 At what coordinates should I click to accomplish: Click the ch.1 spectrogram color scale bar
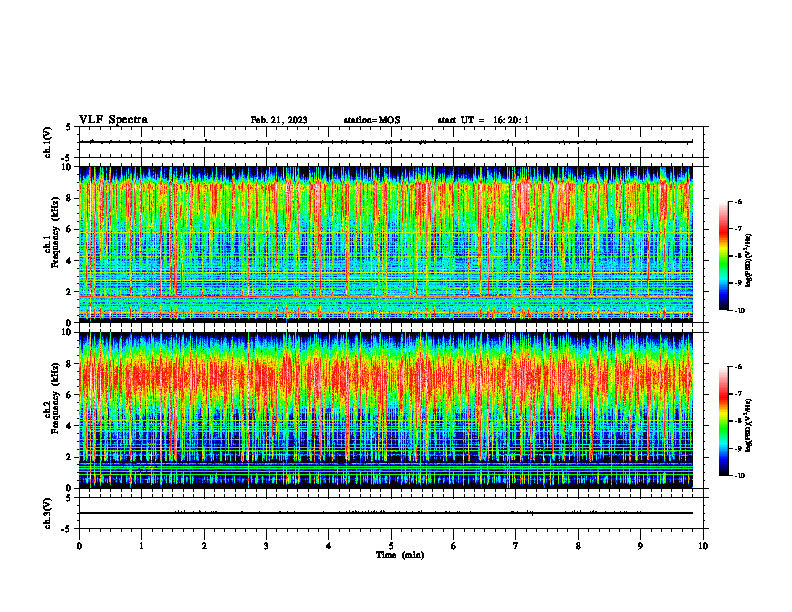(723, 256)
